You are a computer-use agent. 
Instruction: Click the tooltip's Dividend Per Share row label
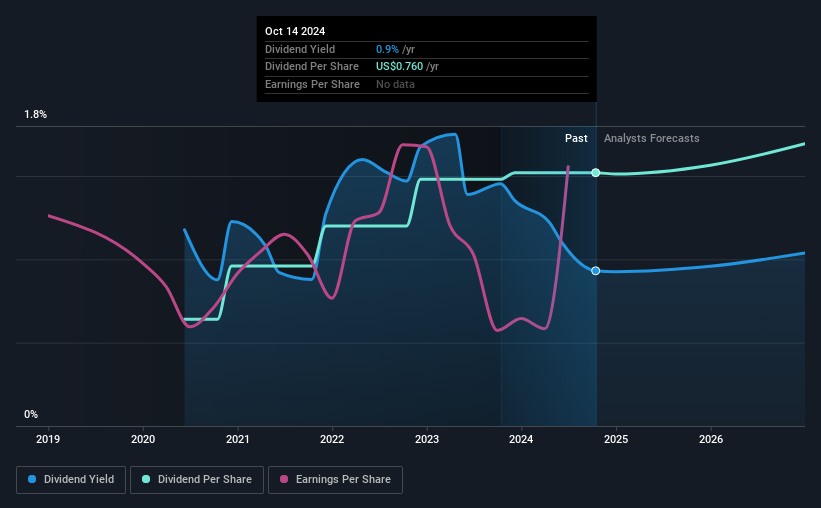click(312, 67)
